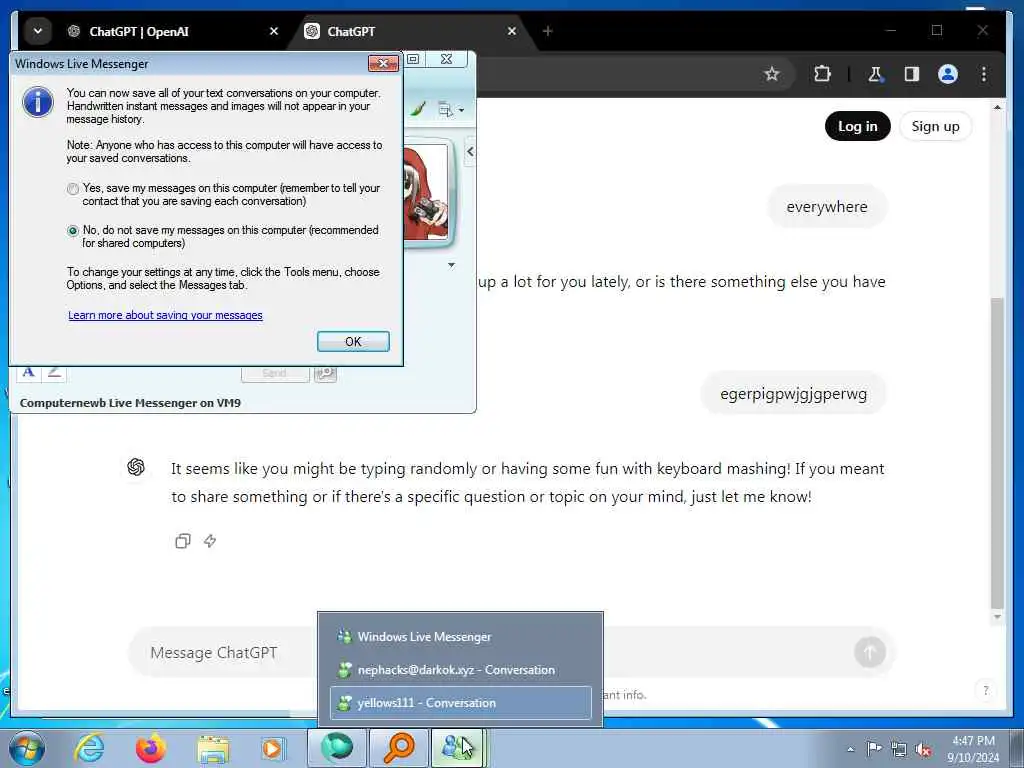Switch to the "ChatGPT" browser tab
The image size is (1024, 768).
pos(405,31)
